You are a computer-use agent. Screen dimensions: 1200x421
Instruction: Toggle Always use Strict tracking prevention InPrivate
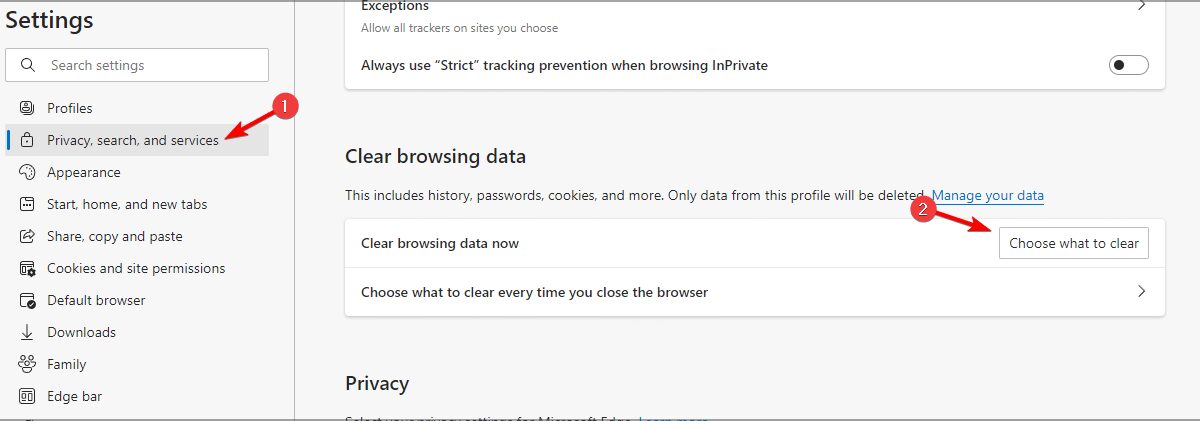coord(1129,65)
